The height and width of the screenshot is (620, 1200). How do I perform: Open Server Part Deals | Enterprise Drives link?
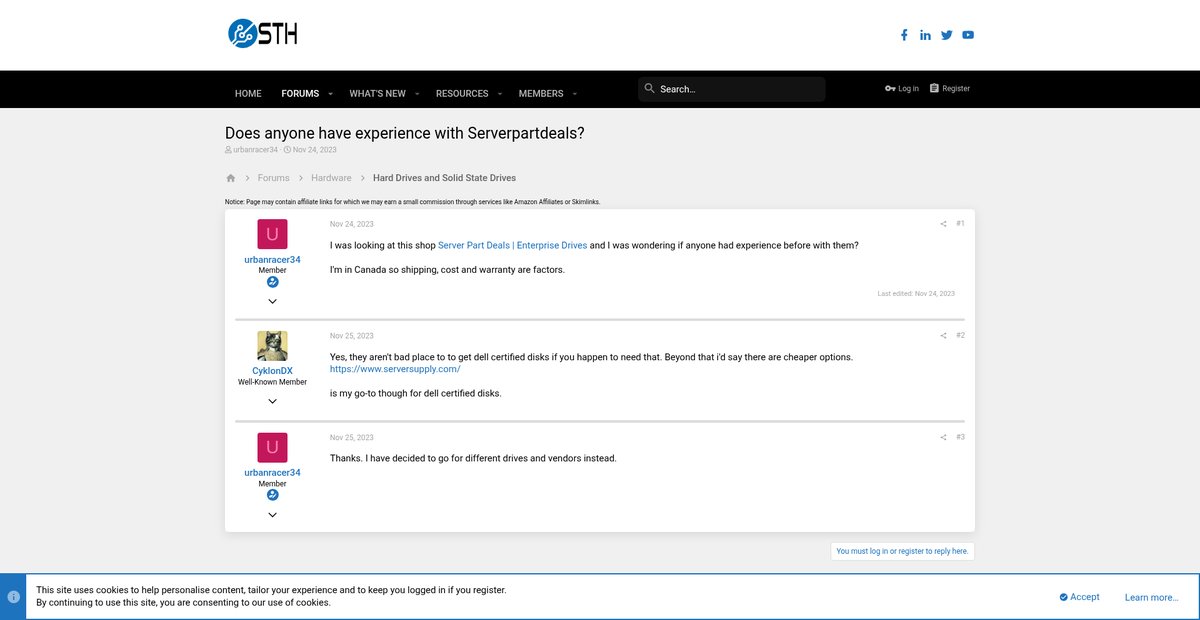(512, 245)
